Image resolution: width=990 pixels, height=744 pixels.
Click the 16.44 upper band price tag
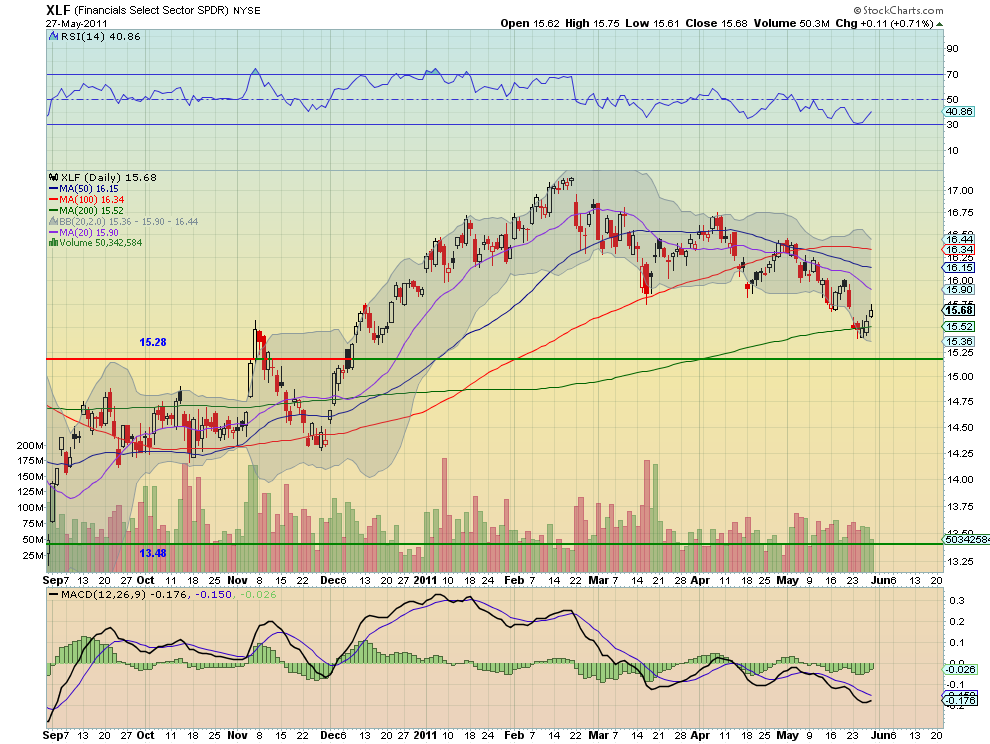(x=959, y=239)
